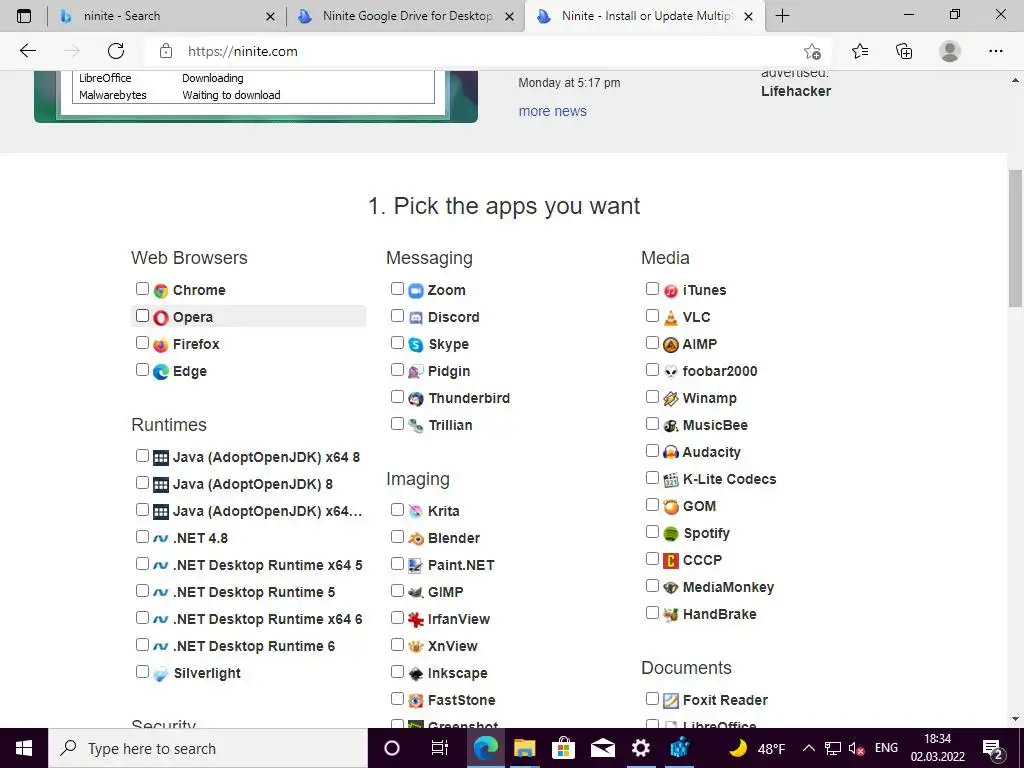
Task: Check the VLC checkbox
Action: 652,315
